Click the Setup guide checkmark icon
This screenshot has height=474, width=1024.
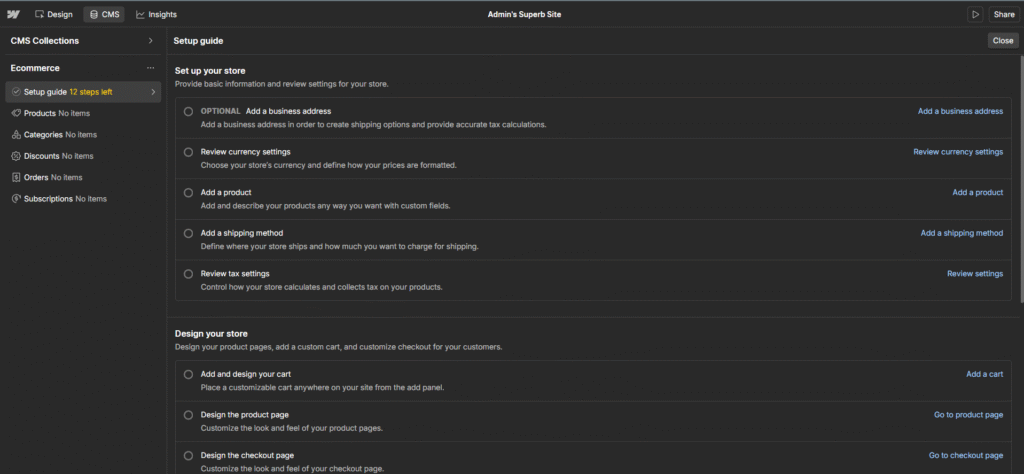[x=16, y=92]
